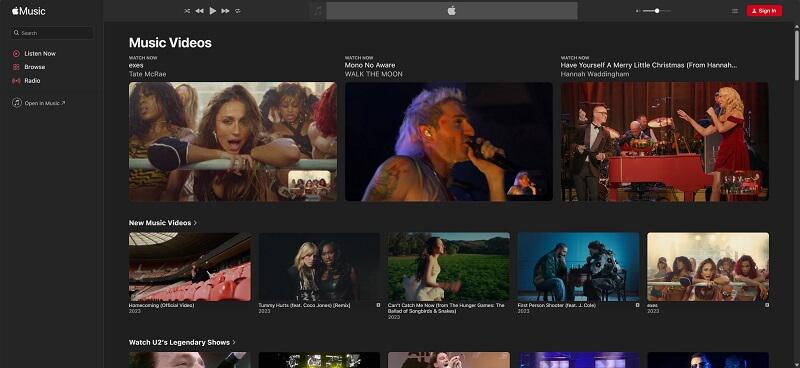Open the First Person Shooter video thumbnail
The image size is (800, 368).
click(x=579, y=266)
